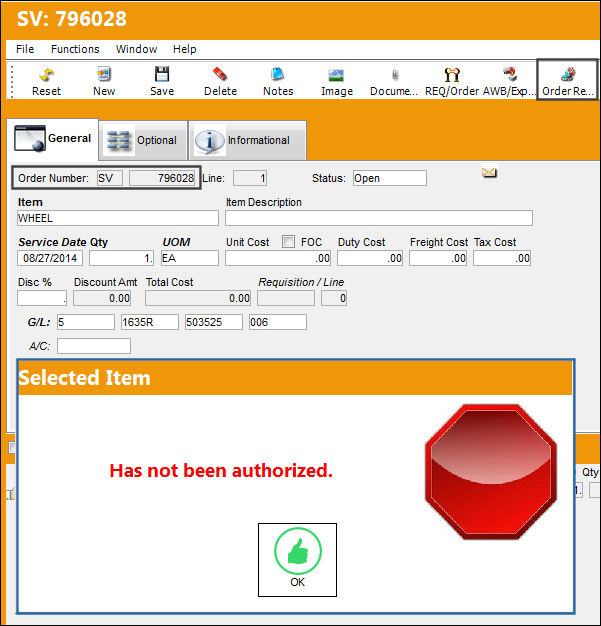601x626 pixels.
Task: Click the OK thumbs-up button
Action: coord(298,560)
